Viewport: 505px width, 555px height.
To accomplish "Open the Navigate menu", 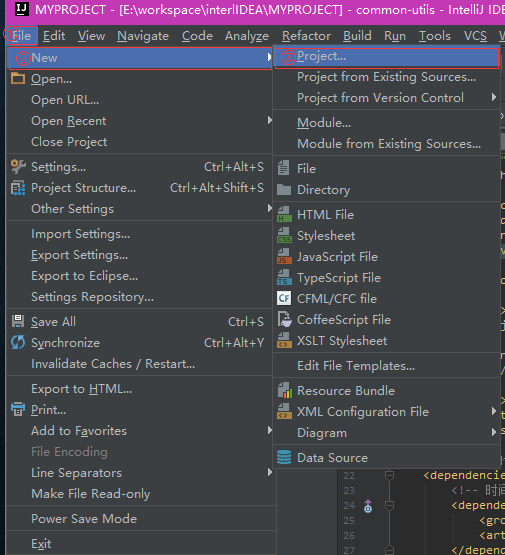I will coord(143,36).
